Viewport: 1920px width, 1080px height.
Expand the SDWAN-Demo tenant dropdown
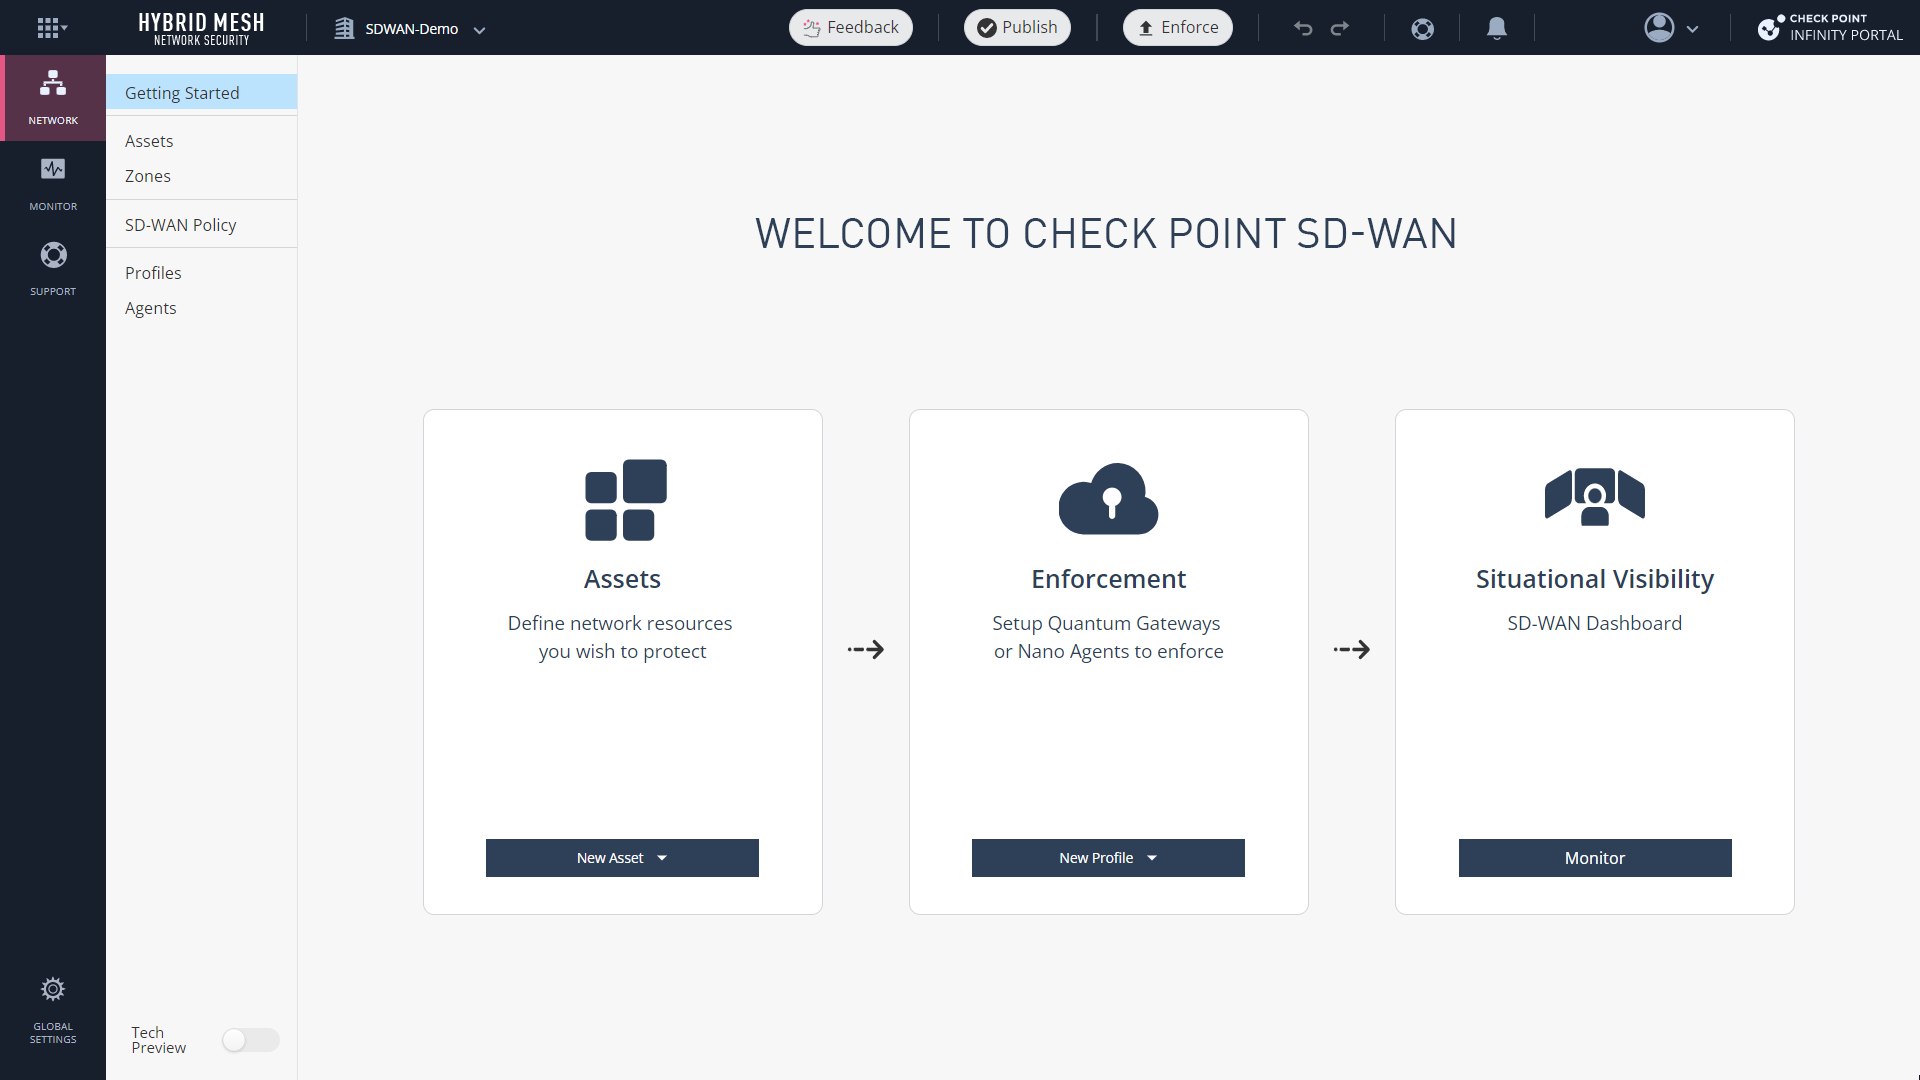point(480,30)
